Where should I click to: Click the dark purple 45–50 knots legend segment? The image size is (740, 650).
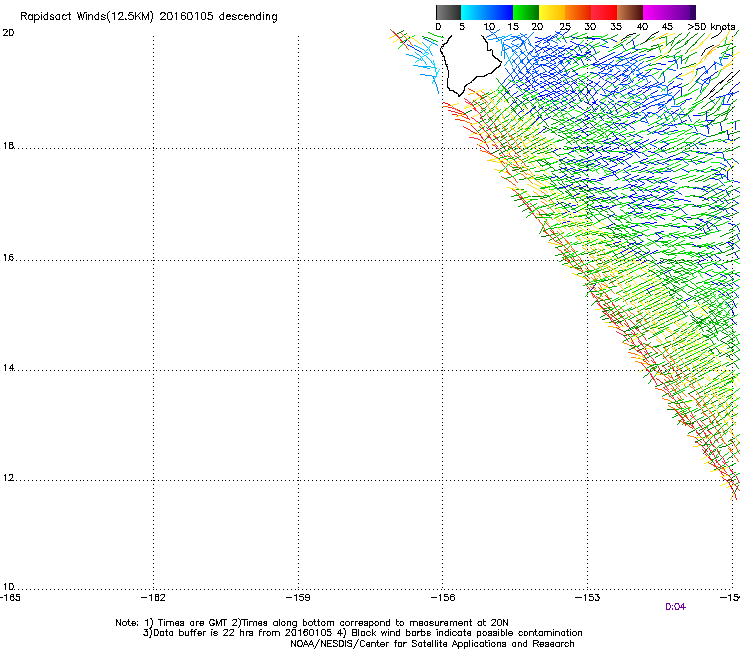(682, 12)
